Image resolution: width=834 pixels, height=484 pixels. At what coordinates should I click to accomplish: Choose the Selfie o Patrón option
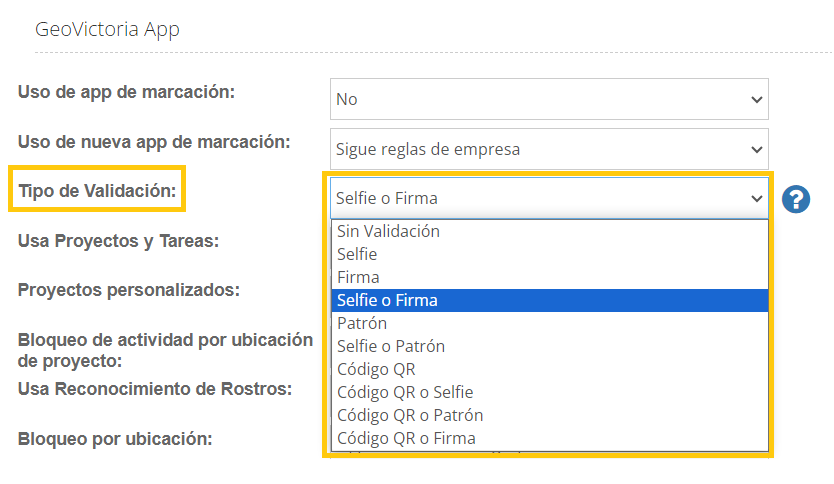pos(391,346)
